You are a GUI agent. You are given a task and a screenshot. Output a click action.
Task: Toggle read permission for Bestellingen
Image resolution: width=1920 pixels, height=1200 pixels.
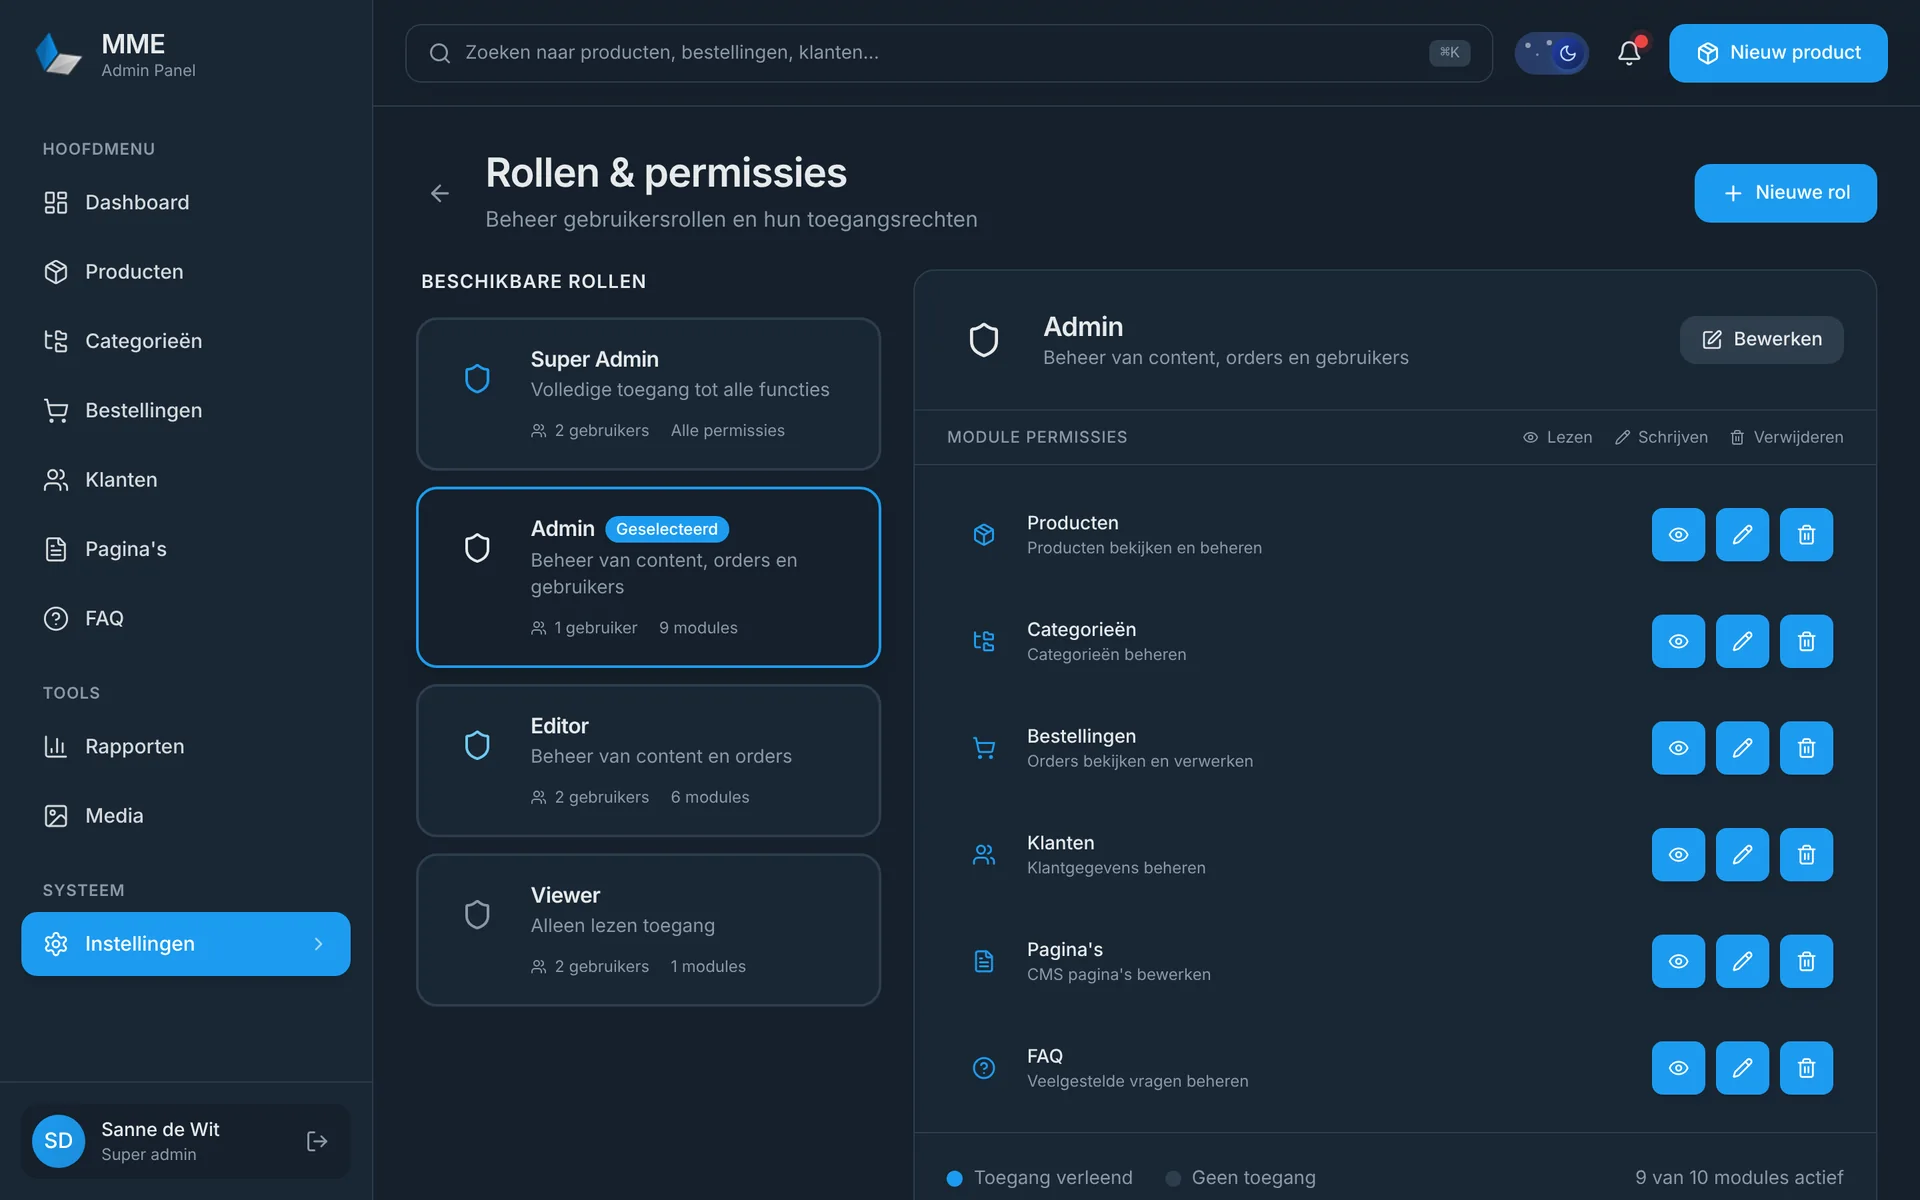[1678, 748]
